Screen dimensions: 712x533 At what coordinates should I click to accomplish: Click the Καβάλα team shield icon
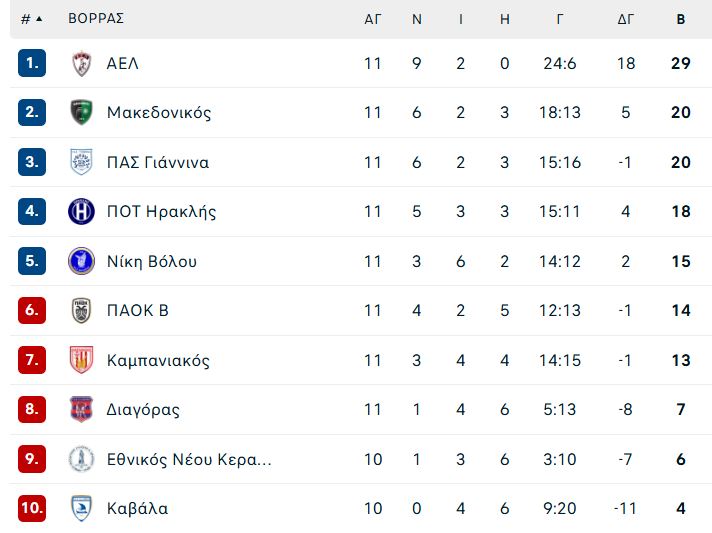pyautogui.click(x=82, y=508)
